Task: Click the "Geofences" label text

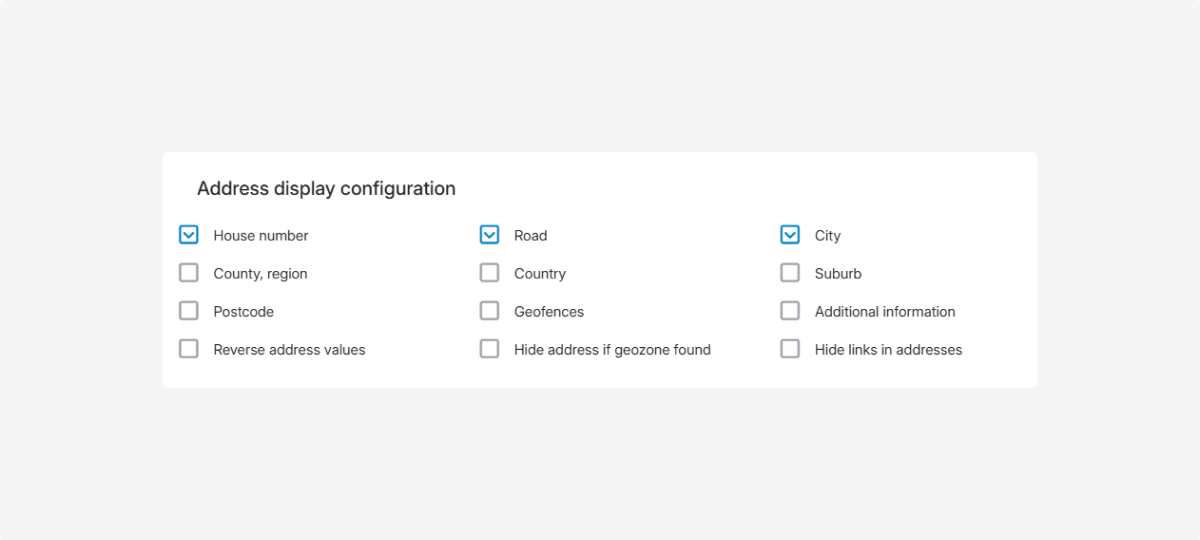Action: click(548, 312)
